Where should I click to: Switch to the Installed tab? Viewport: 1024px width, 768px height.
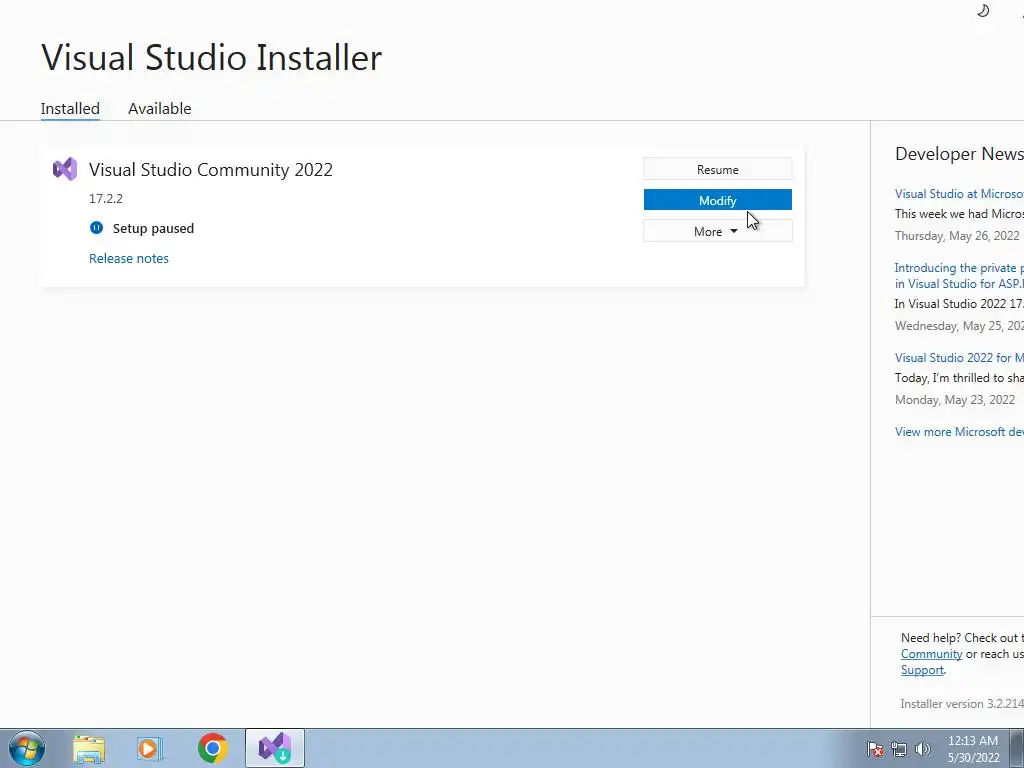[x=70, y=108]
